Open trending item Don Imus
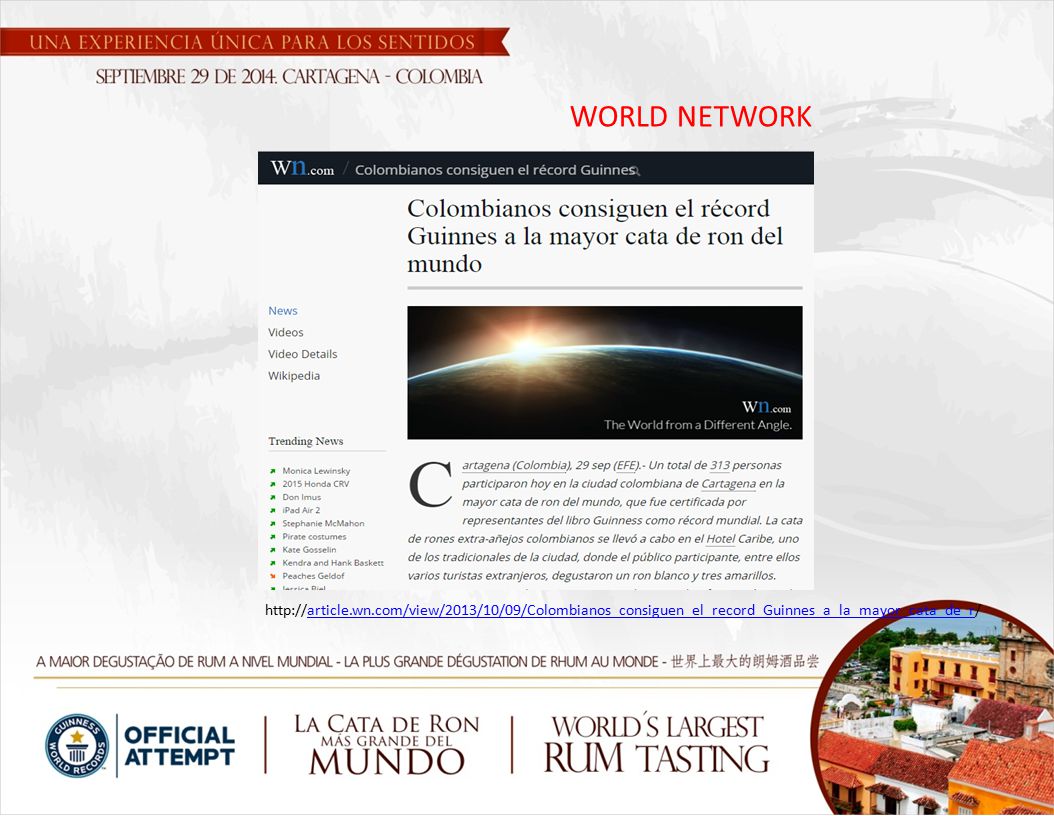The width and height of the screenshot is (1054, 816). point(301,497)
